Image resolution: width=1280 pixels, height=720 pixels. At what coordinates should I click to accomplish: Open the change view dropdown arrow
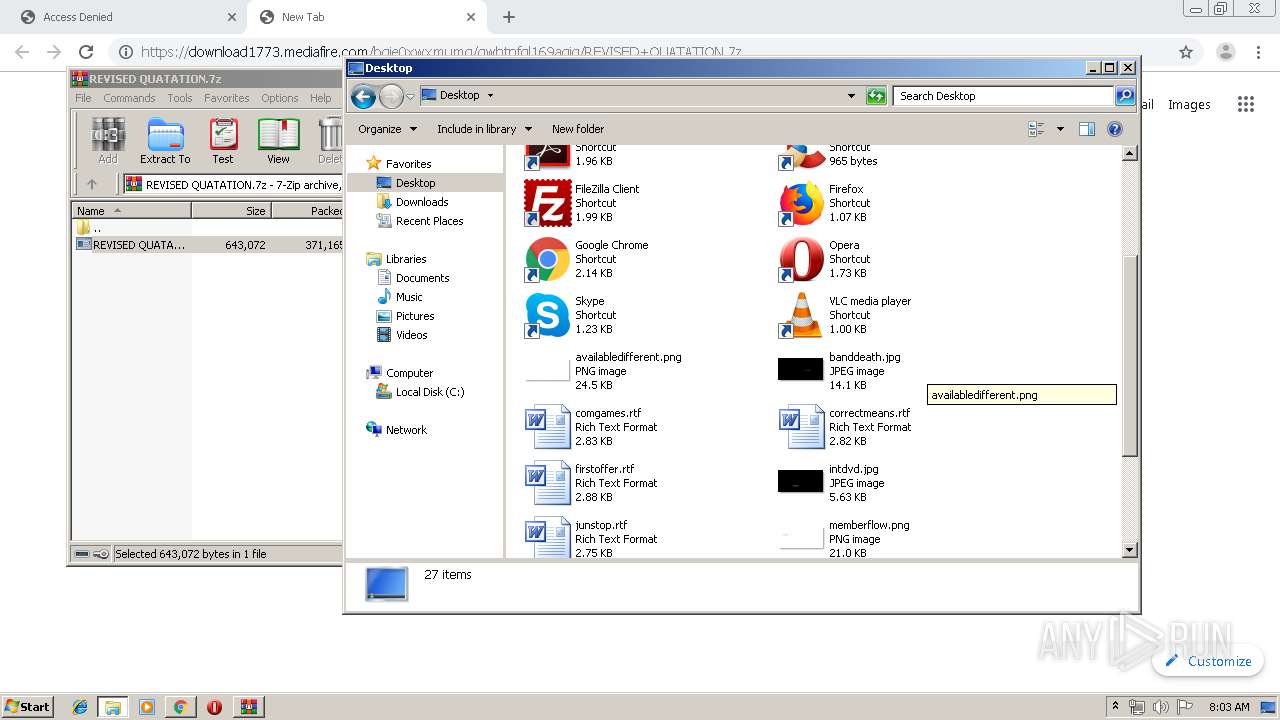point(1060,129)
